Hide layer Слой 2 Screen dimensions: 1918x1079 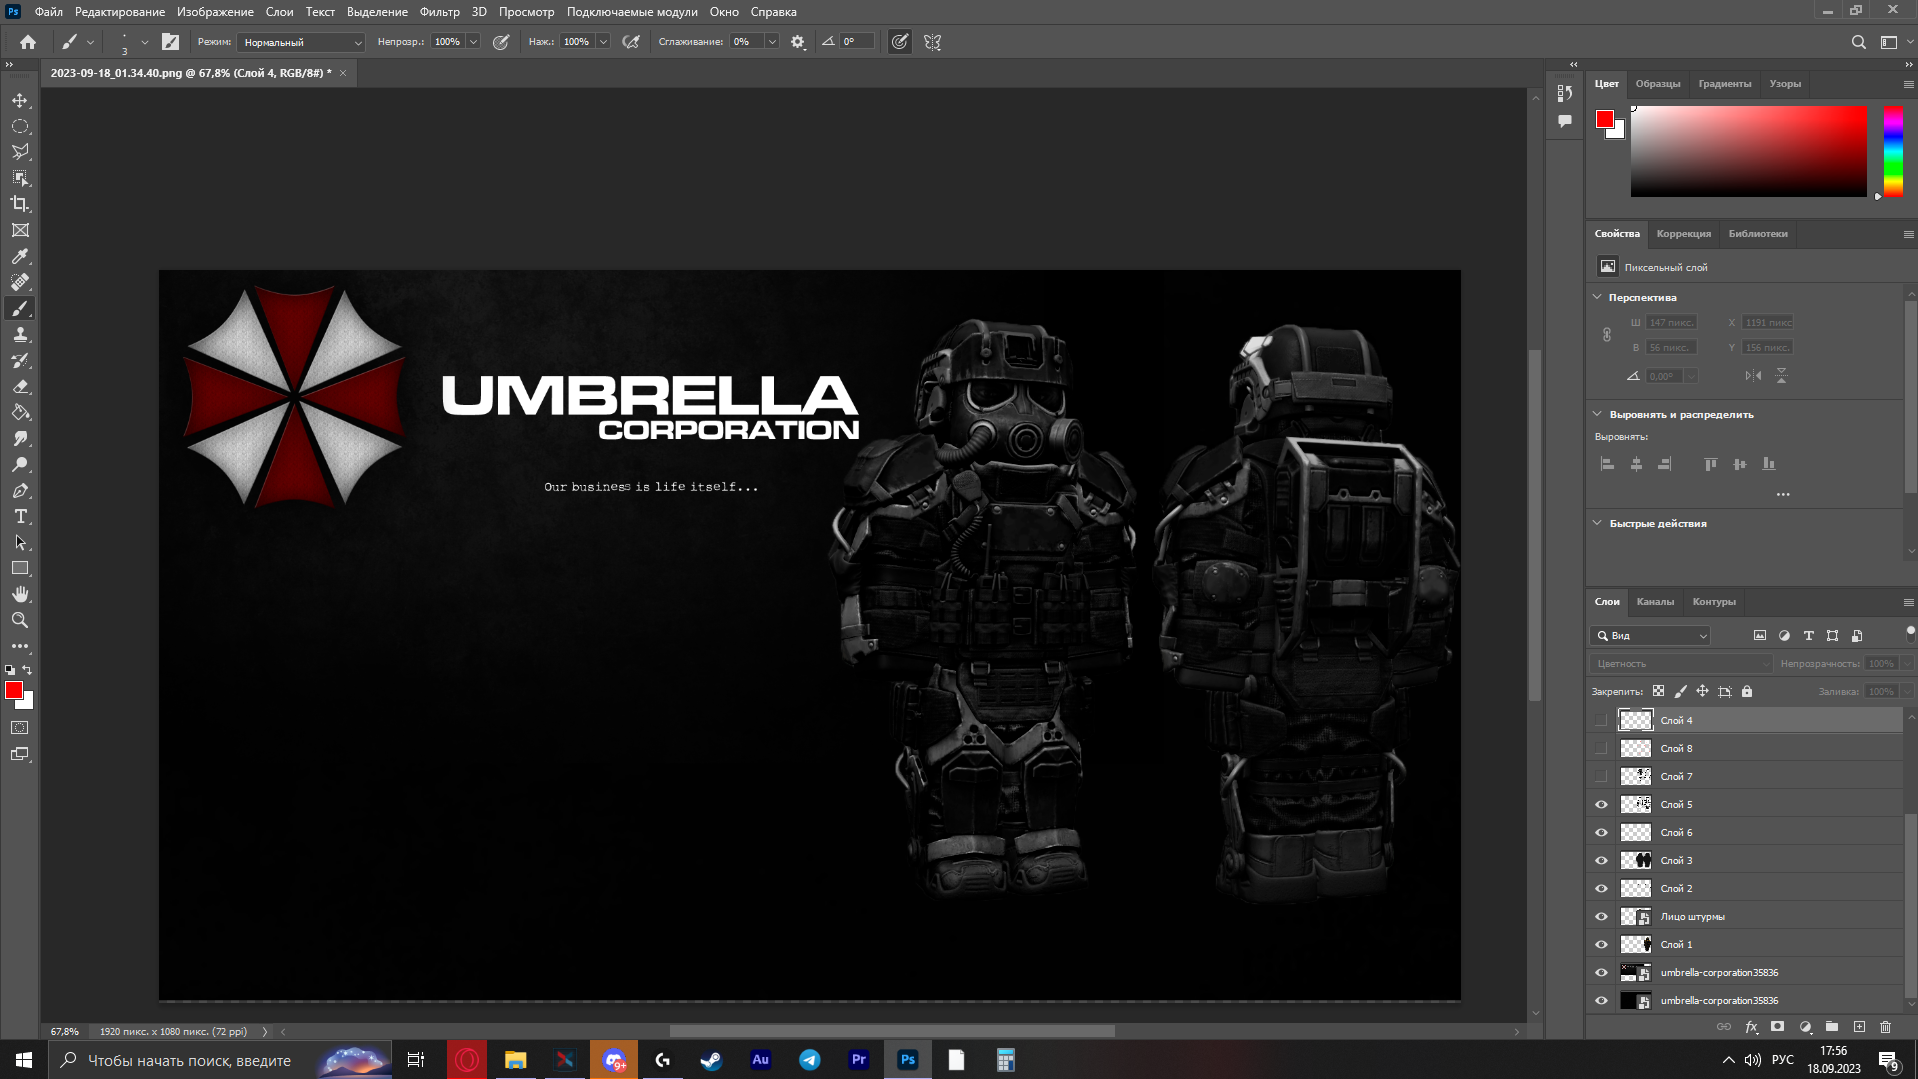coord(1601,888)
